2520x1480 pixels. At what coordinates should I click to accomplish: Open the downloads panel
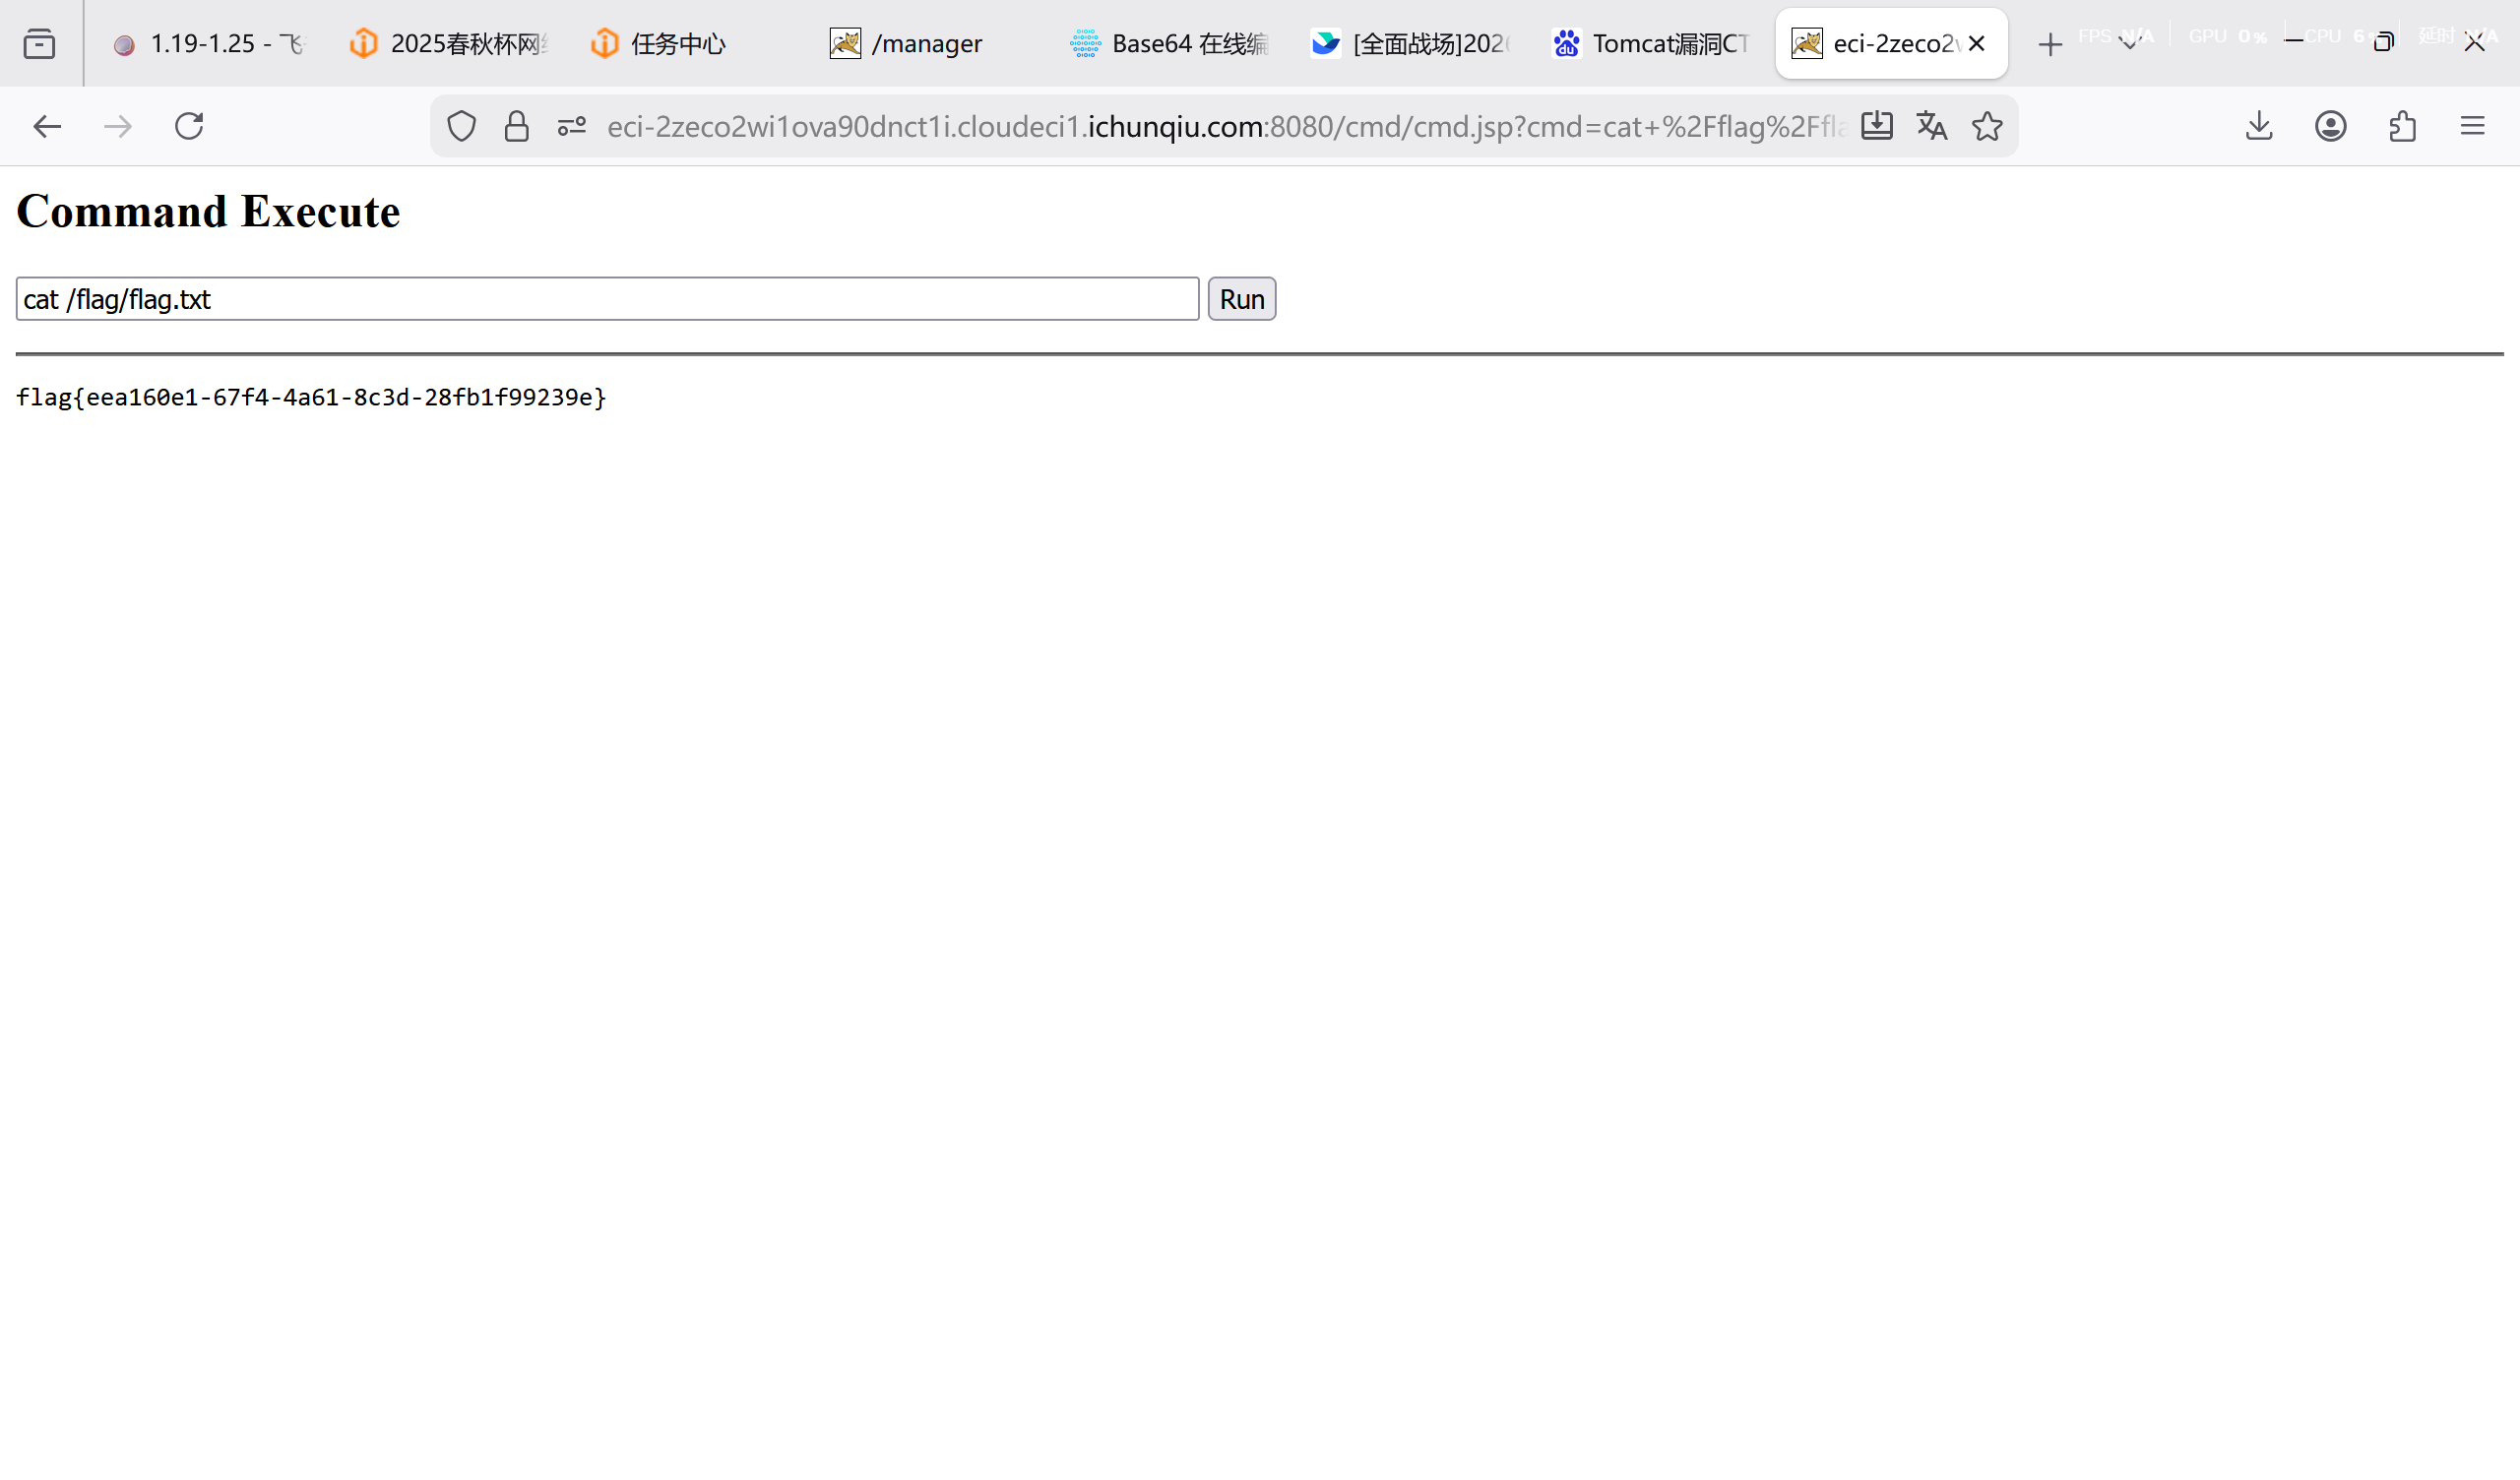pyautogui.click(x=2259, y=126)
